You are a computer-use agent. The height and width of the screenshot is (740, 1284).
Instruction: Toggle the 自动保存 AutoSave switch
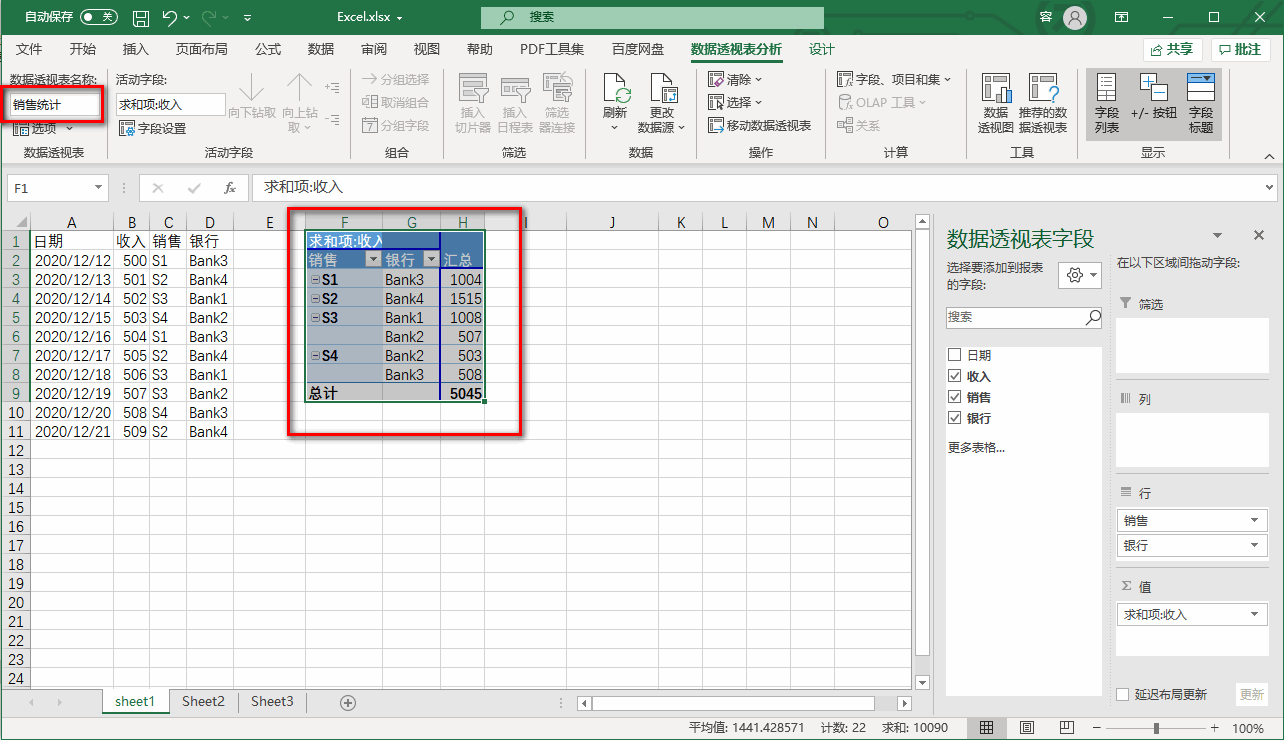[x=98, y=17]
